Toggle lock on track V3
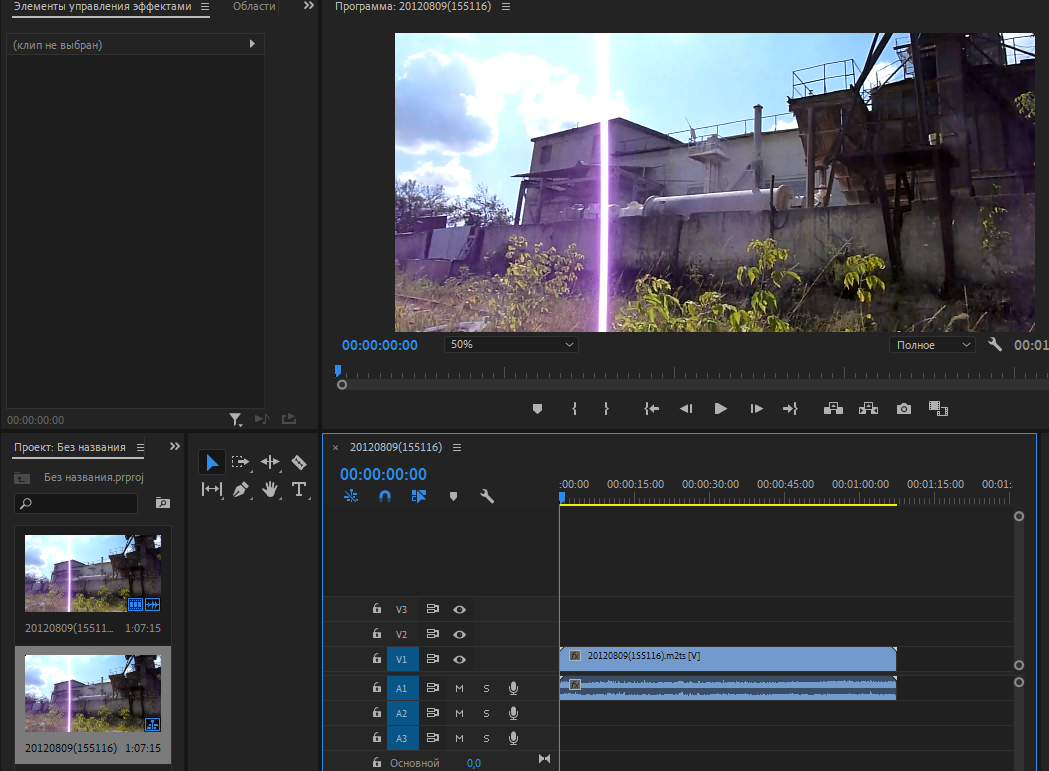The image size is (1049, 771). click(377, 608)
